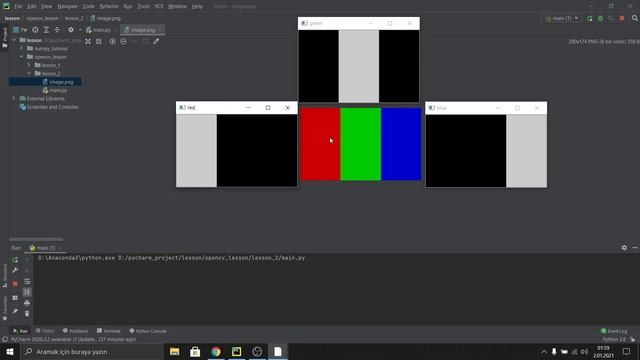Image resolution: width=640 pixels, height=360 pixels.
Task: Select the image.png editor tab
Action: coord(142,30)
